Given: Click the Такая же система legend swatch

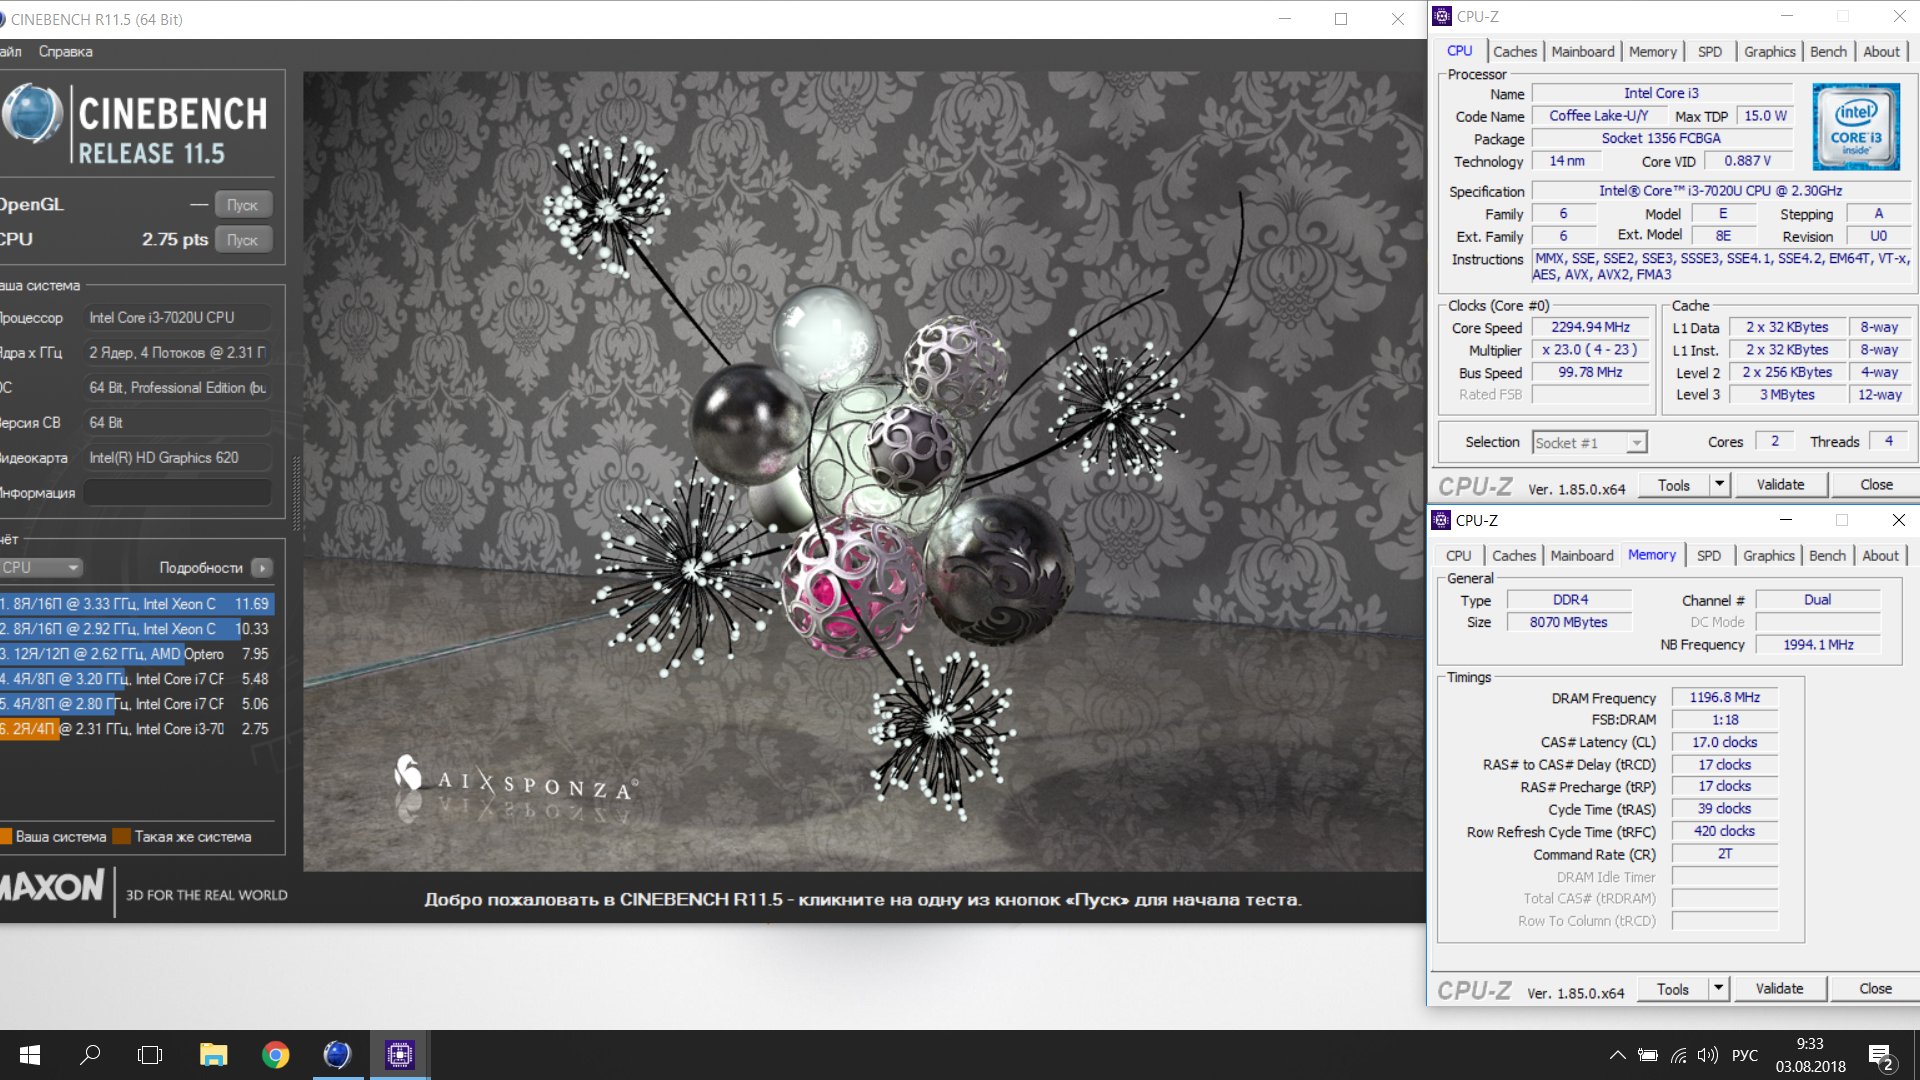Looking at the screenshot, I should 122,837.
